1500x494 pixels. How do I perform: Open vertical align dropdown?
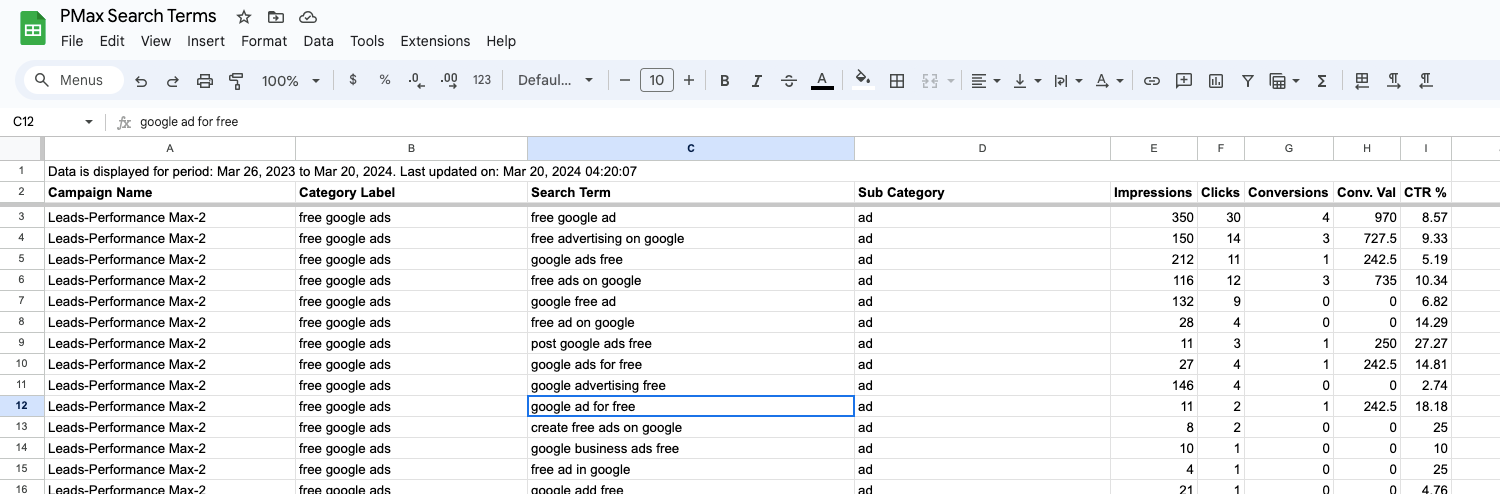click(x=1027, y=81)
